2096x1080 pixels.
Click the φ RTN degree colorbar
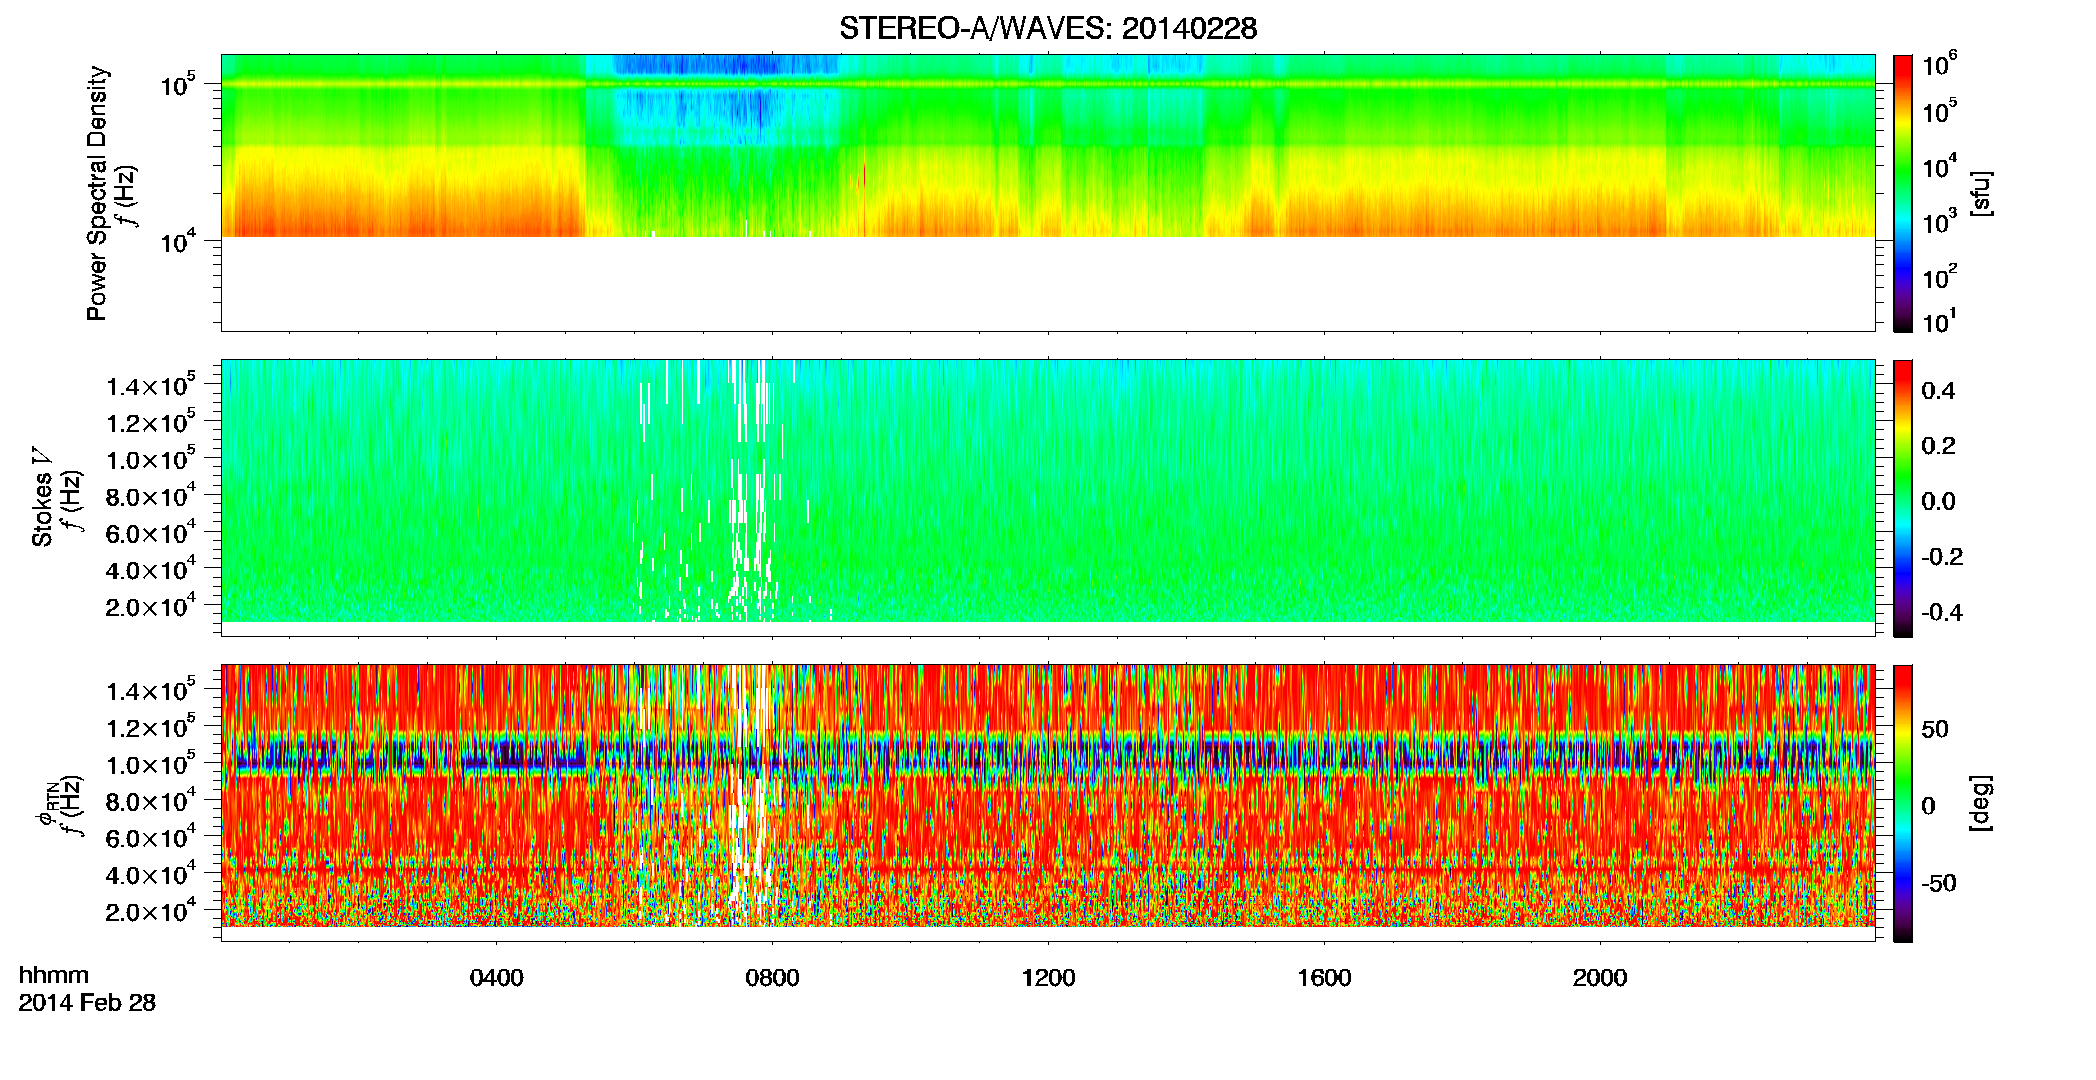1903,803
